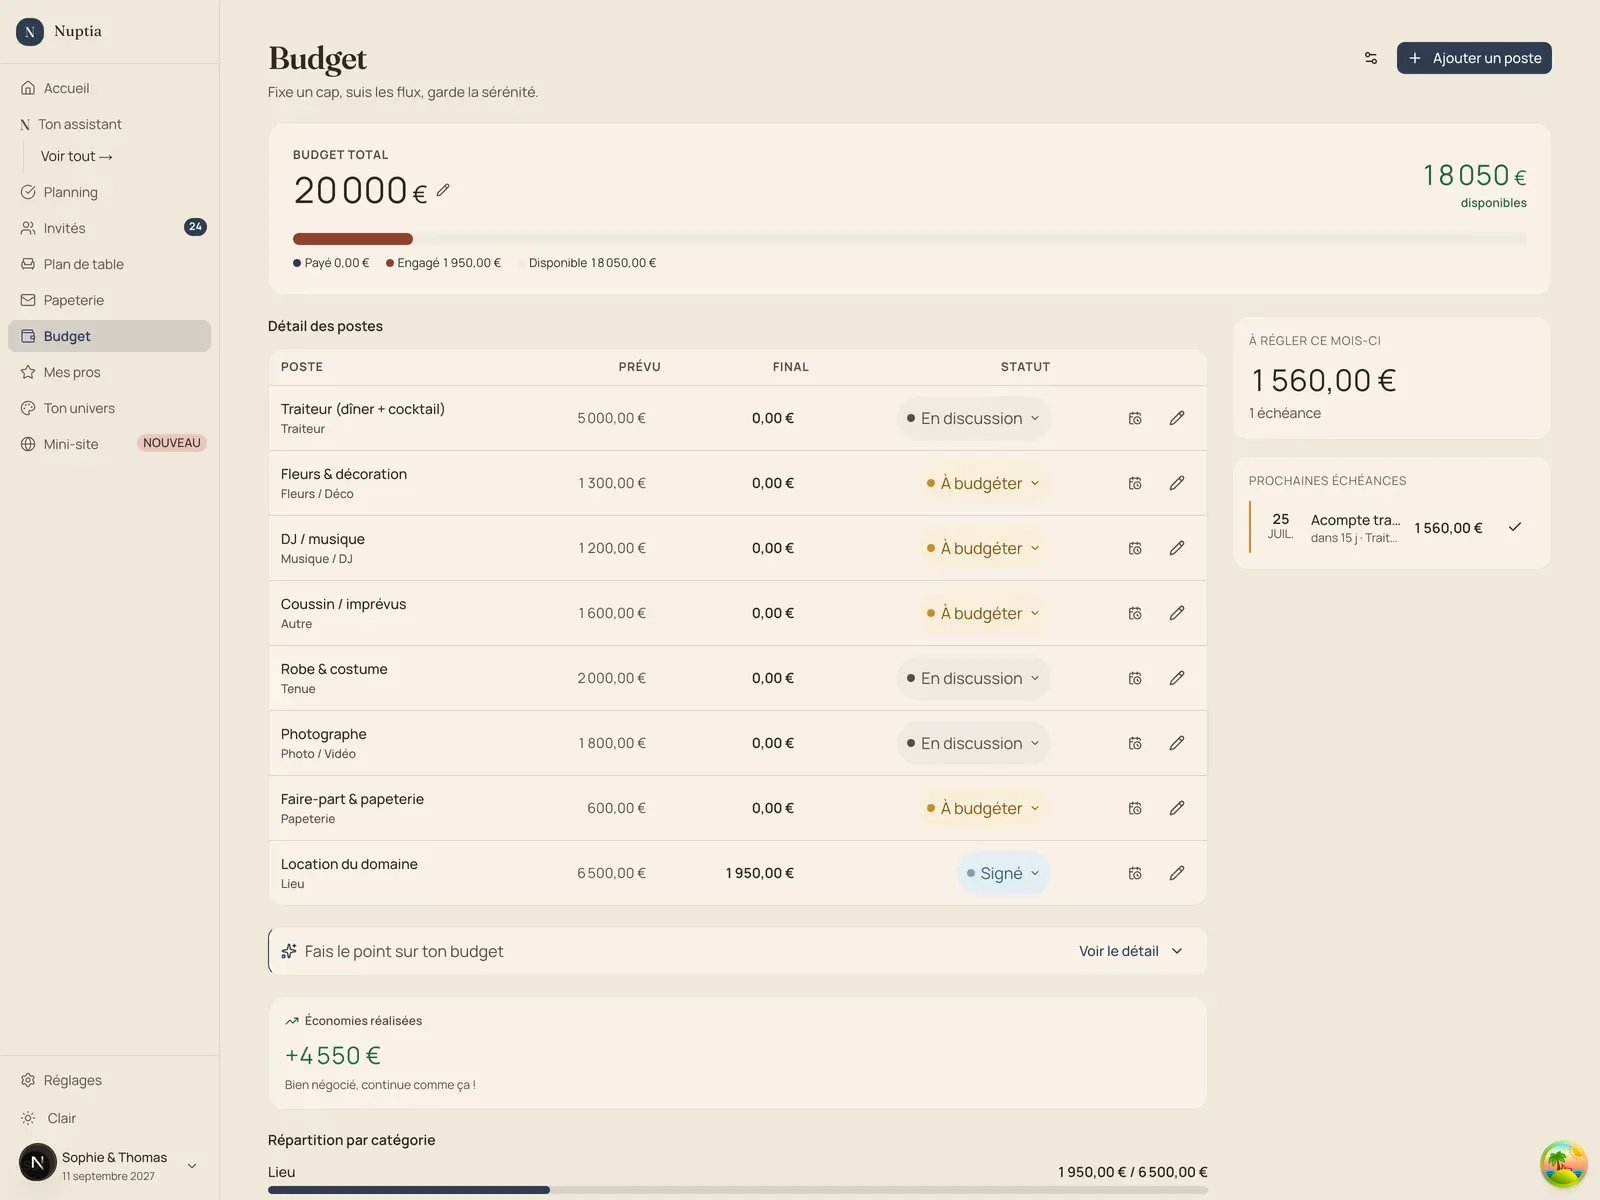
Task: Open Mes pros in the sidebar
Action: (x=110, y=372)
